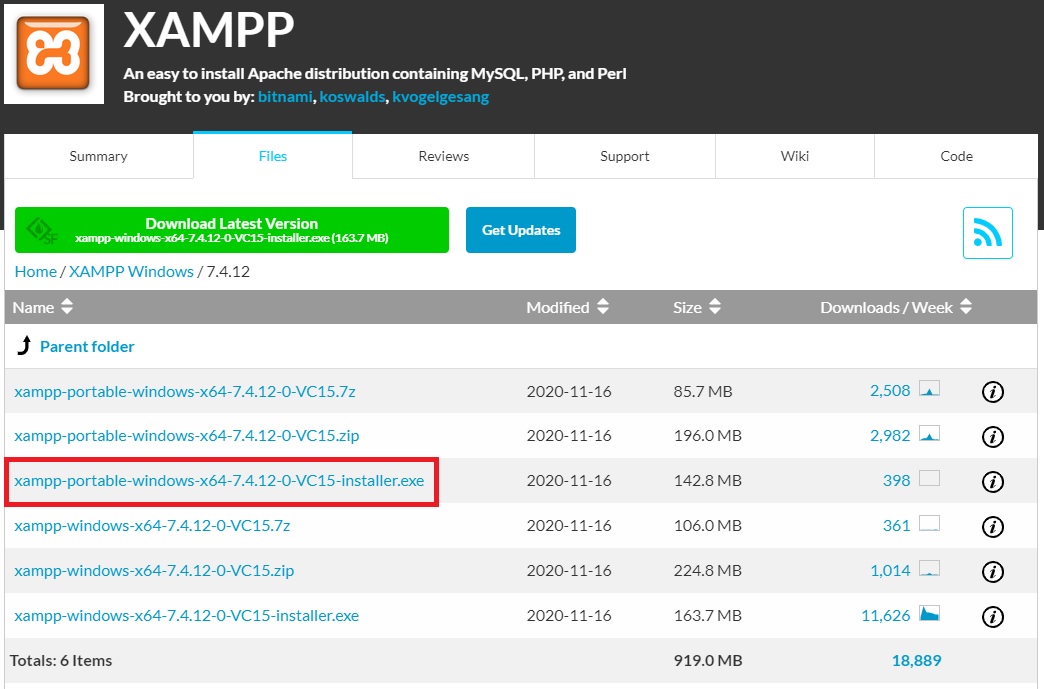Click the 11,626 weekly downloads count
The height and width of the screenshot is (689, 1044).
coord(886,616)
